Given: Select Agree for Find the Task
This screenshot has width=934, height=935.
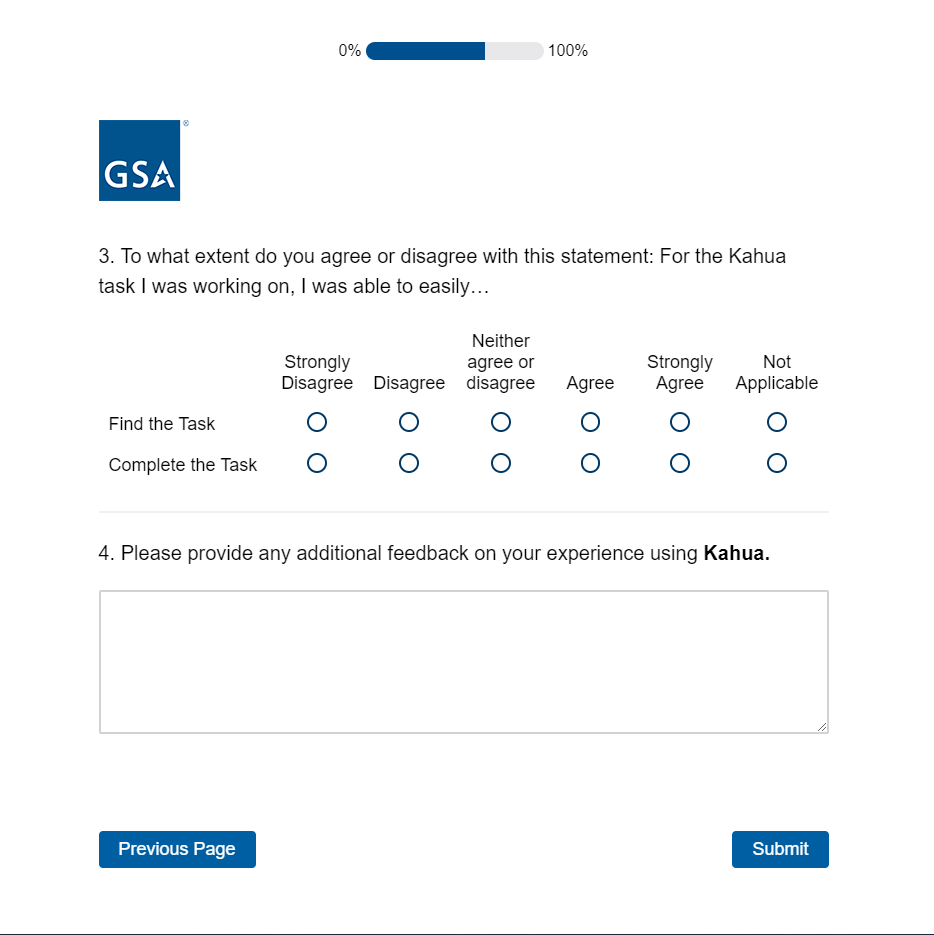Looking at the screenshot, I should (590, 422).
